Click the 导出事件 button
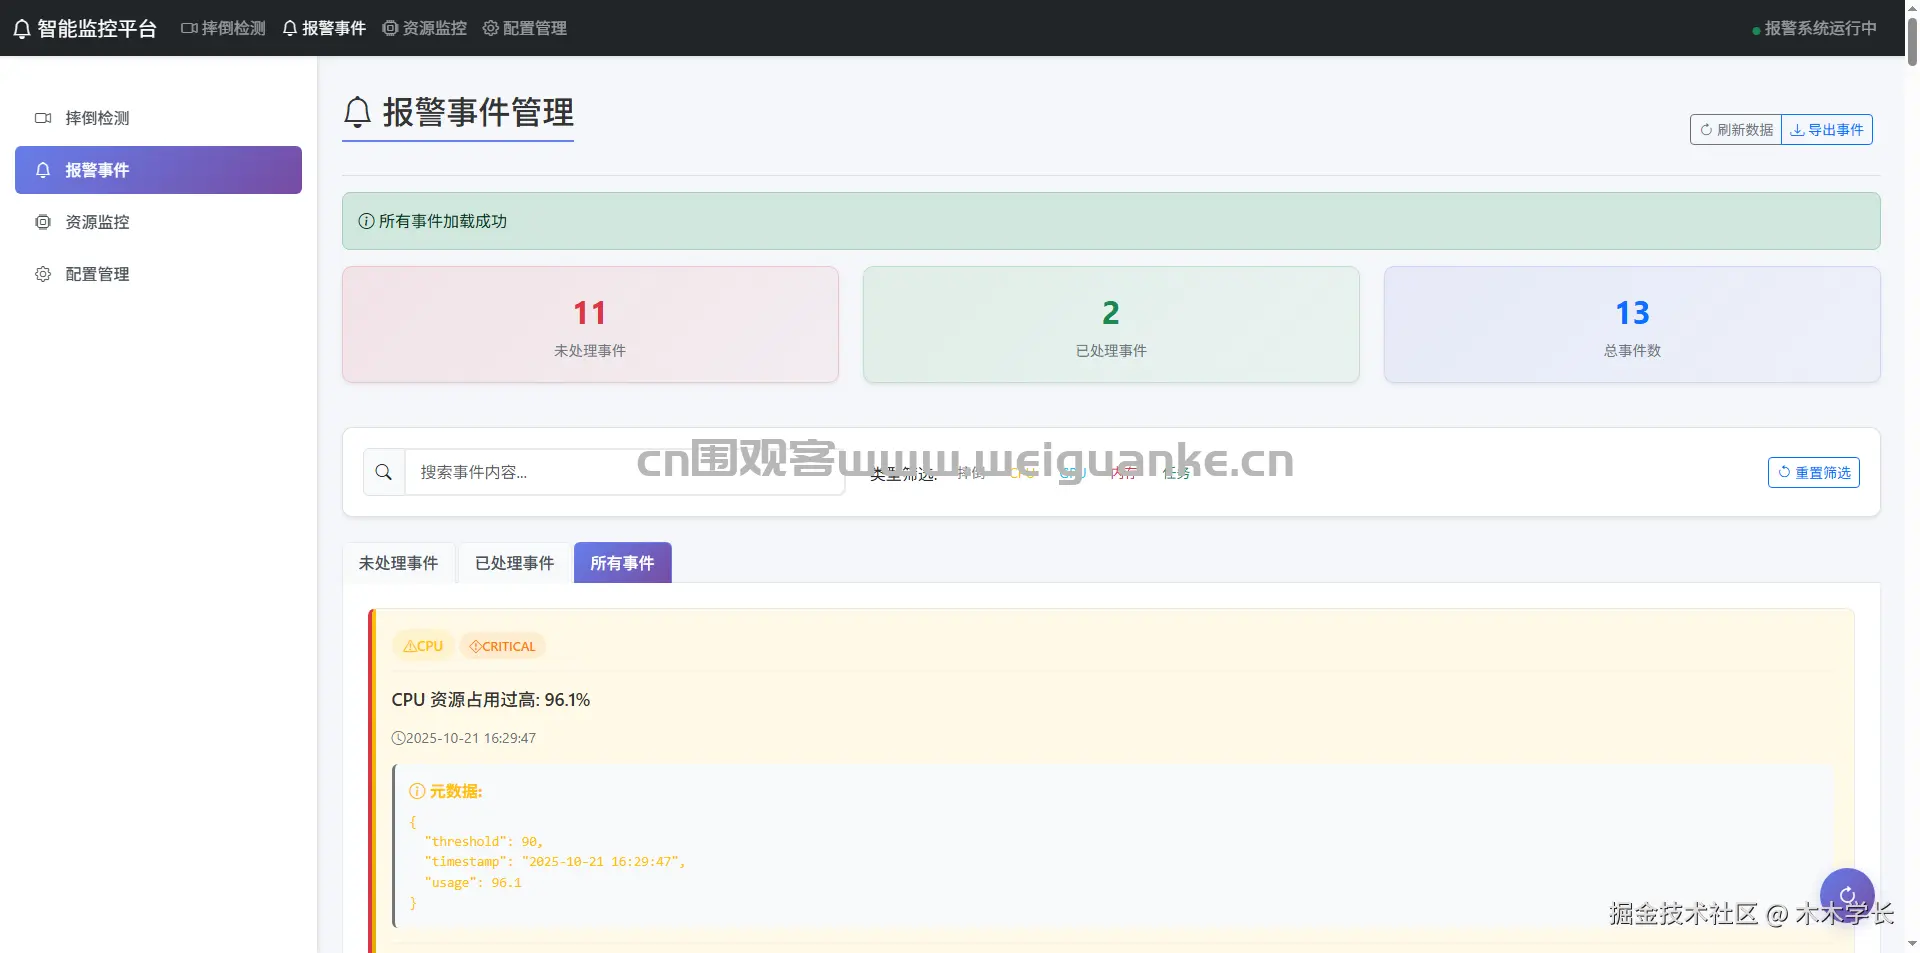 coord(1827,130)
